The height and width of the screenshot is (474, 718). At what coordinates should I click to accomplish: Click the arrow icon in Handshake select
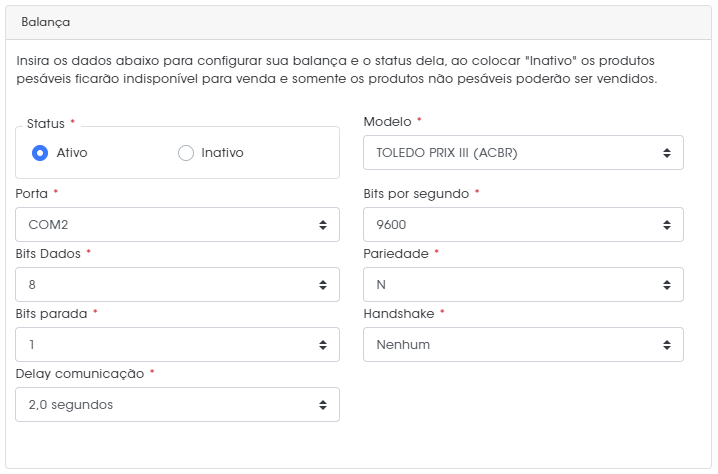tap(667, 345)
